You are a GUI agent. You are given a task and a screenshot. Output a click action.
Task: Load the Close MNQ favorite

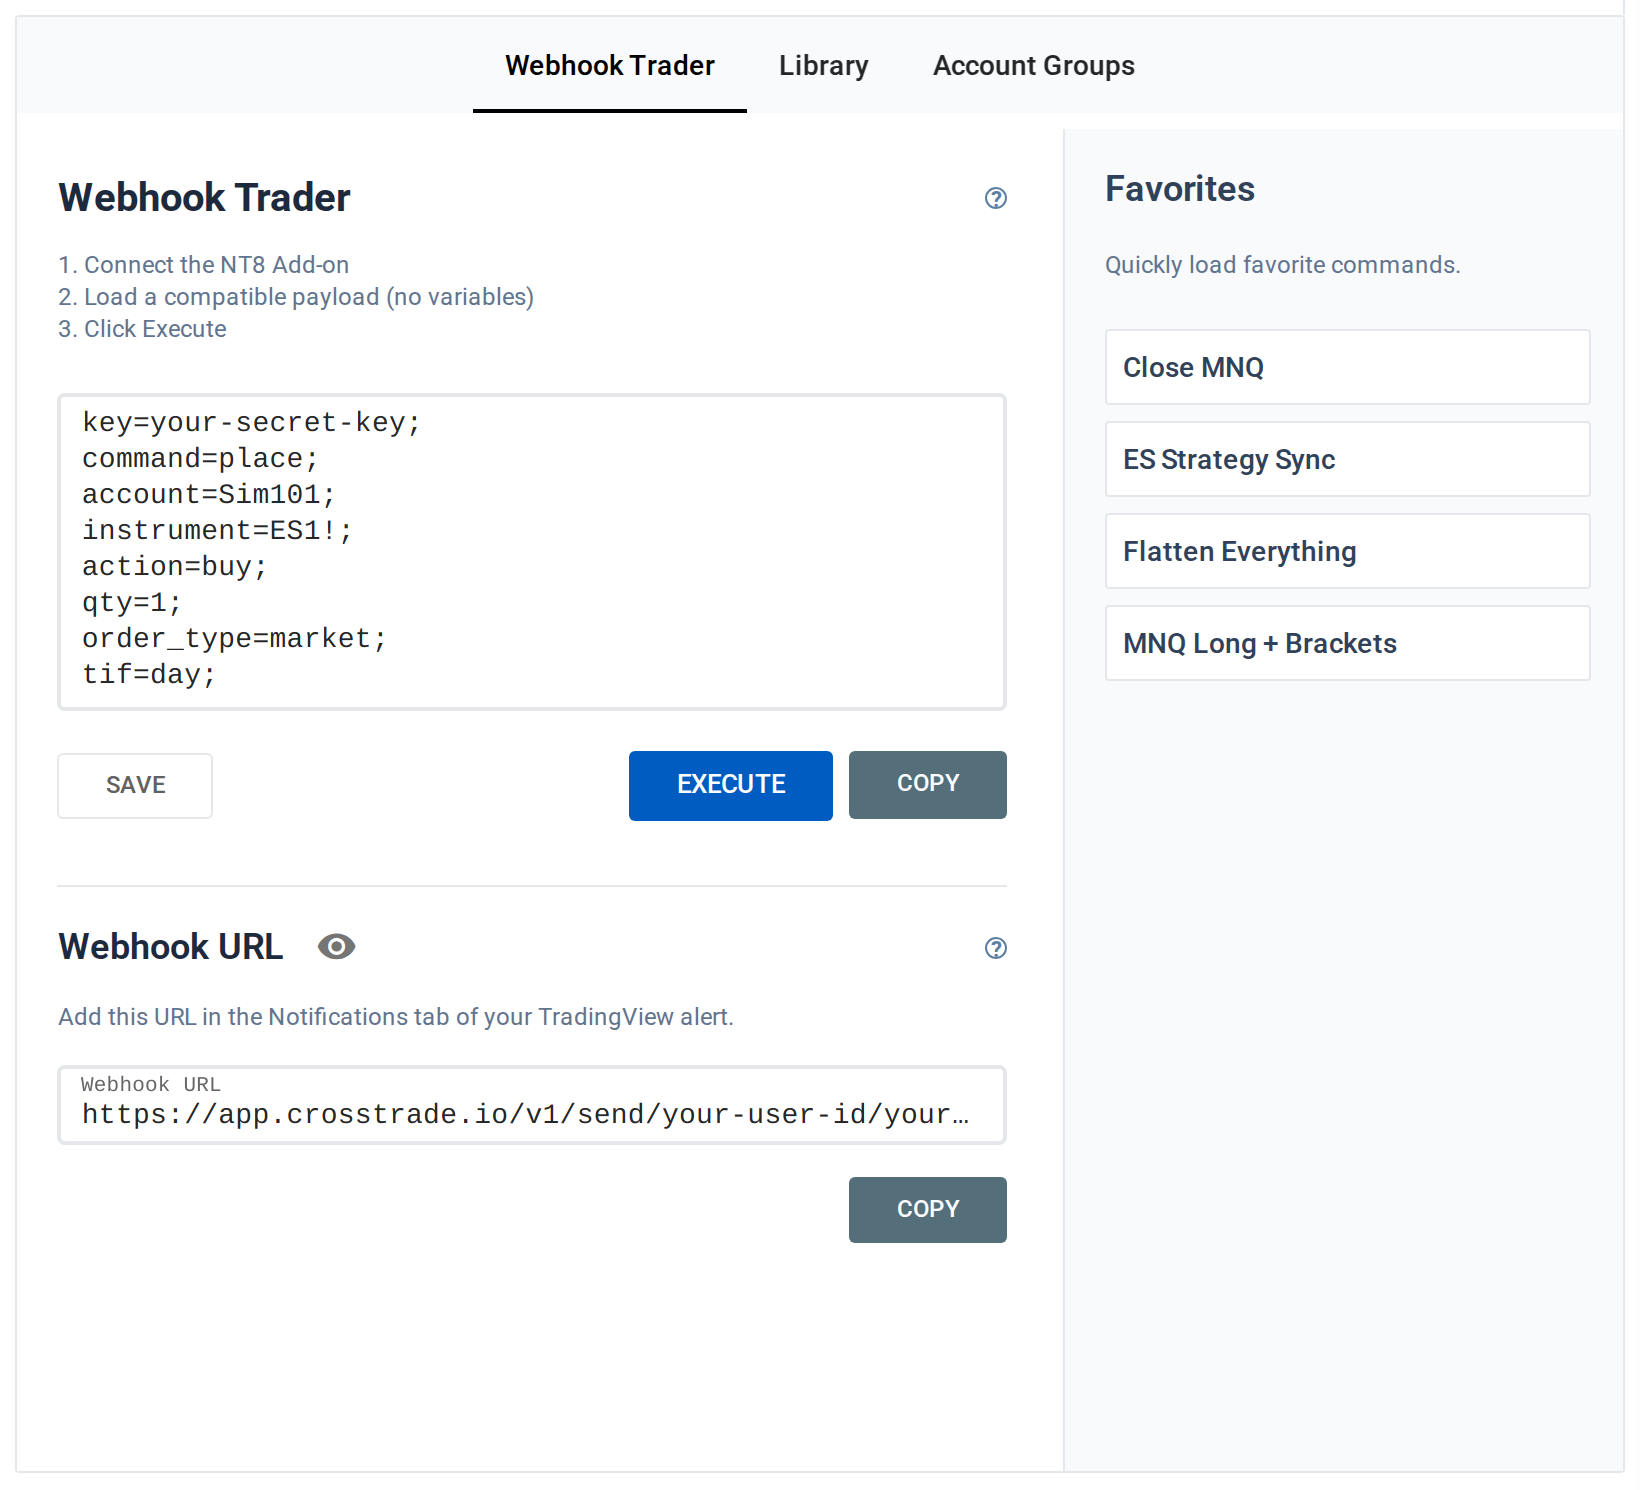(1348, 367)
